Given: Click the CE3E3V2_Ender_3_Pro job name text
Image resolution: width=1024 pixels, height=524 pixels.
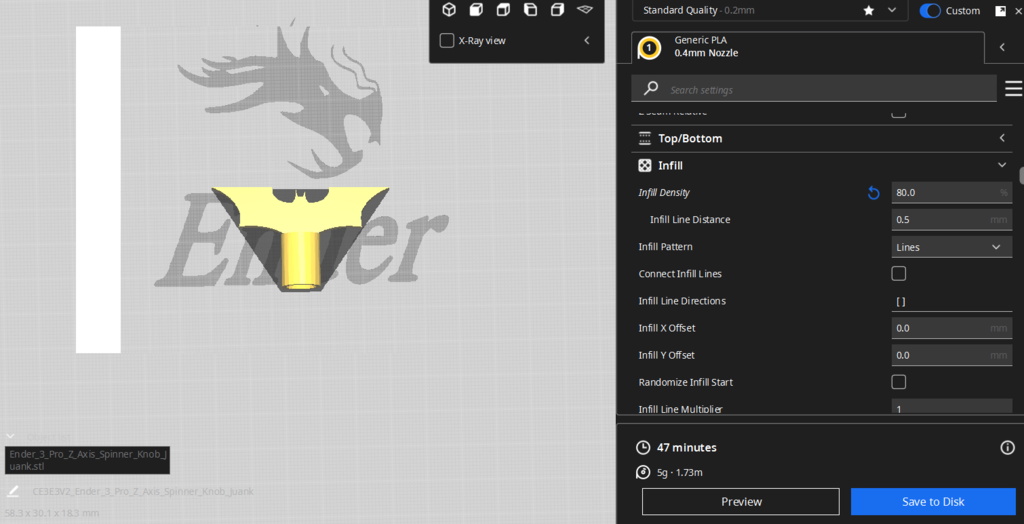Looking at the screenshot, I should 143,491.
